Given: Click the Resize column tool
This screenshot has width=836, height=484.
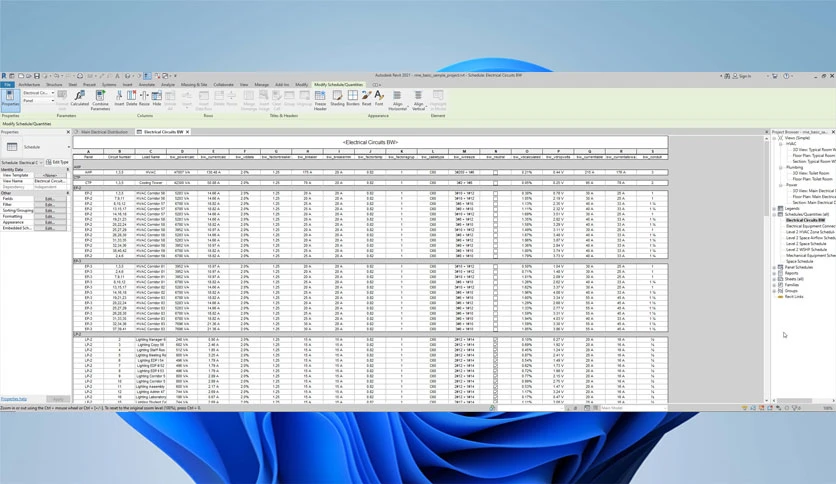Looking at the screenshot, I should click(x=144, y=99).
